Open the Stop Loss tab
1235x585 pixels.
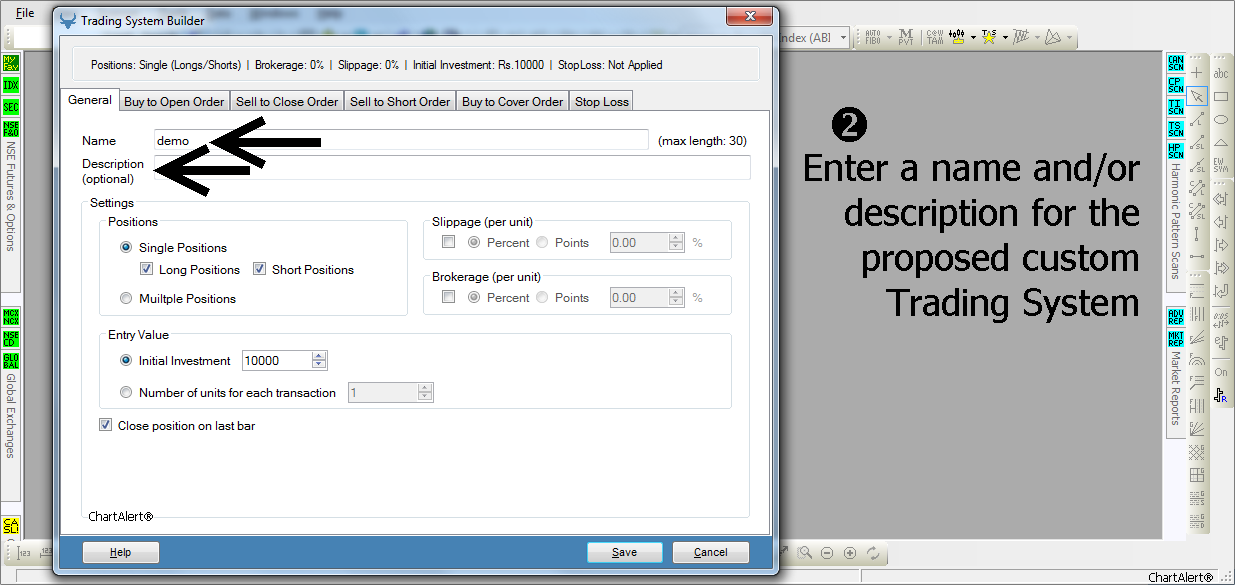[602, 101]
